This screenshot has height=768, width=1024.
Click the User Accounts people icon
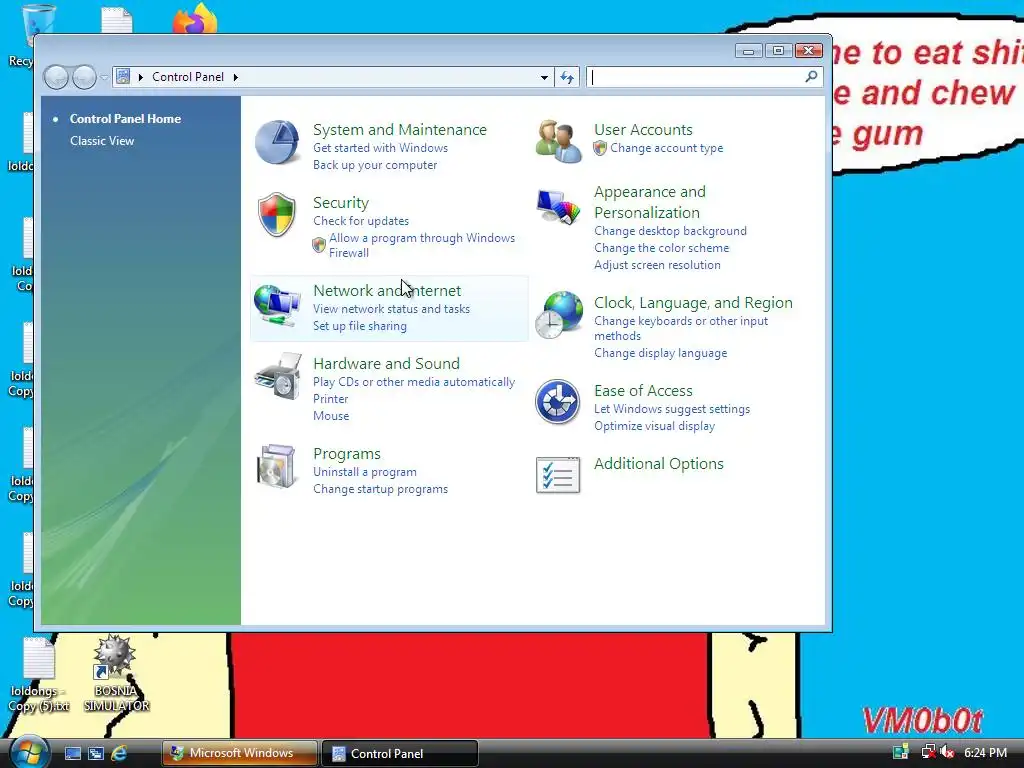coord(558,141)
